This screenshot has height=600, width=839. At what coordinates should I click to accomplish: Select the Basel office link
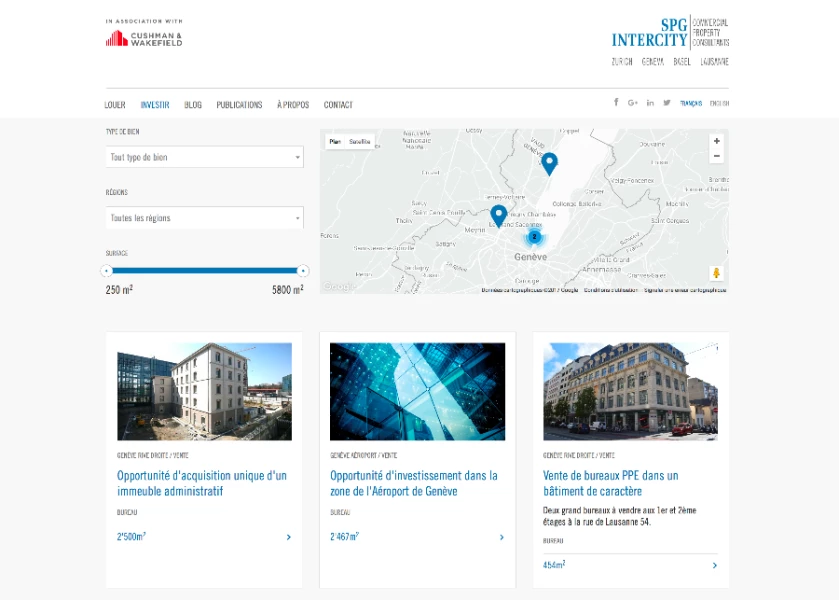[x=682, y=62]
